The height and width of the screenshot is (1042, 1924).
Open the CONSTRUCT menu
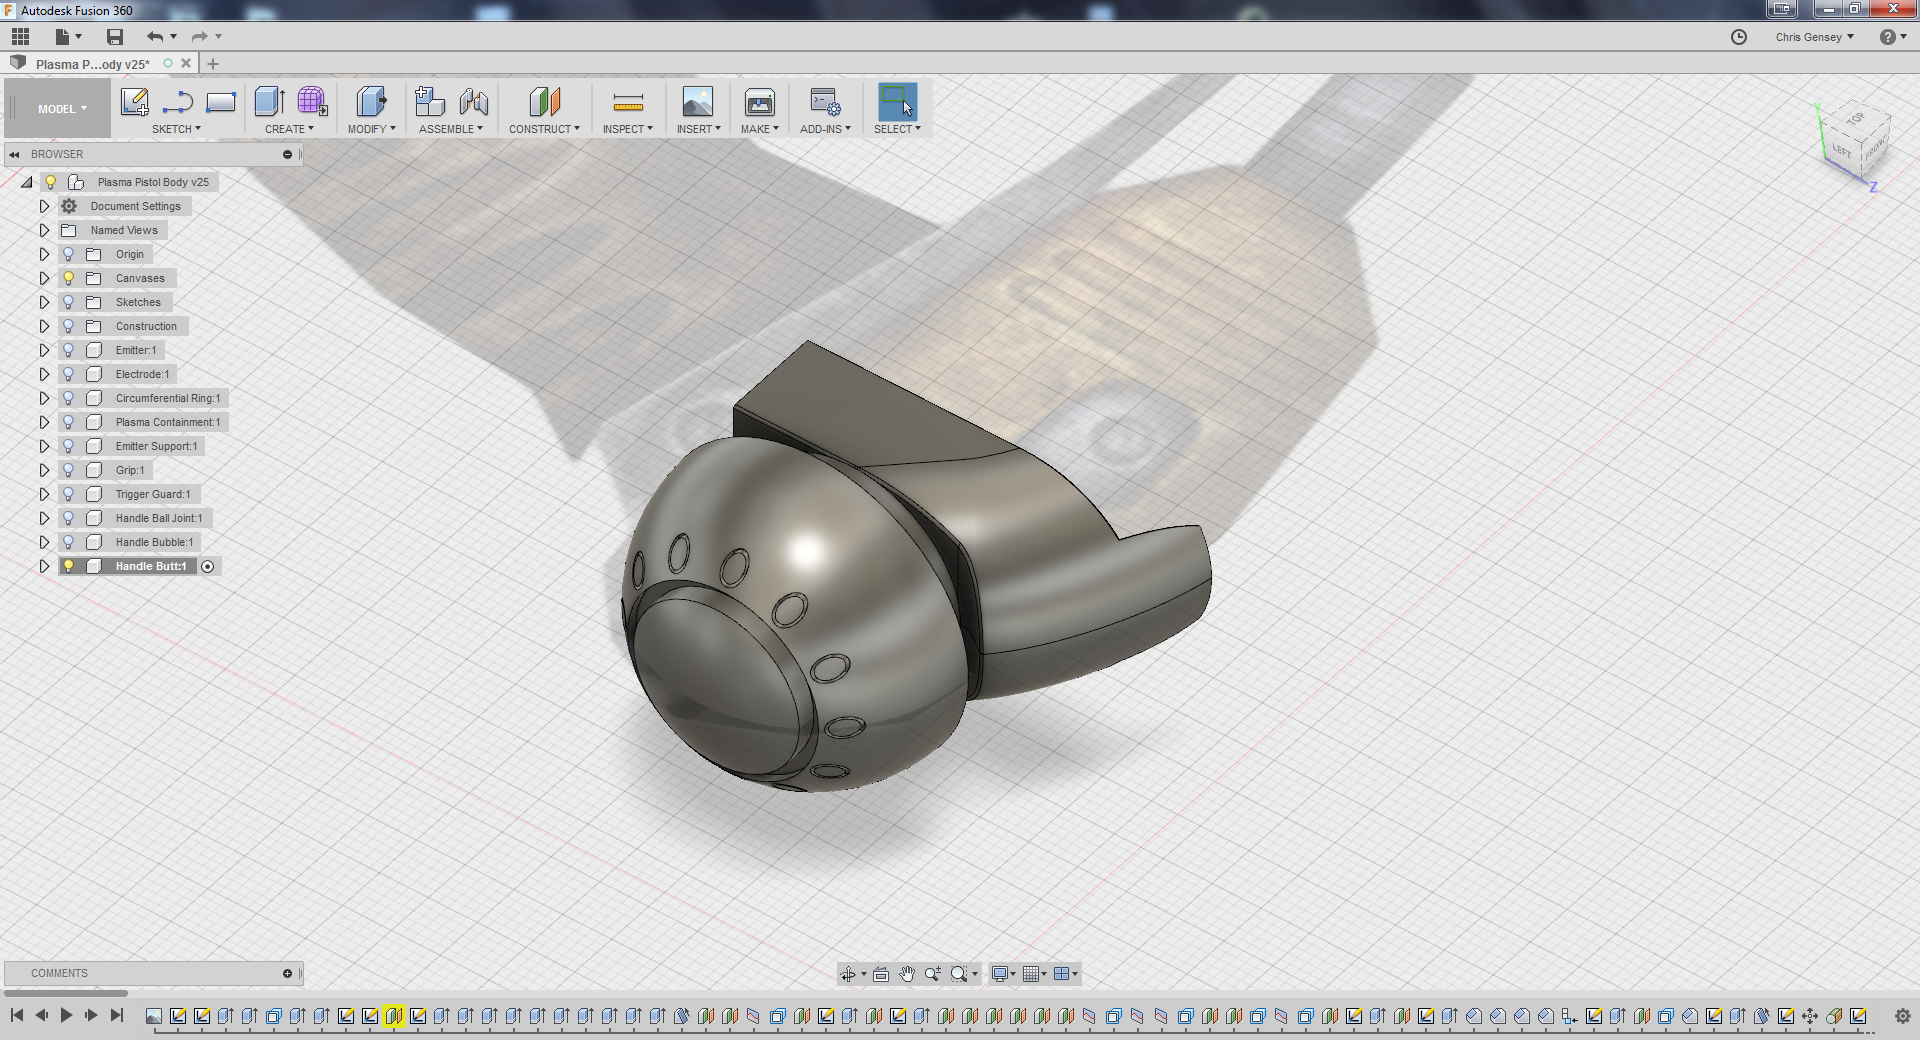pyautogui.click(x=543, y=129)
